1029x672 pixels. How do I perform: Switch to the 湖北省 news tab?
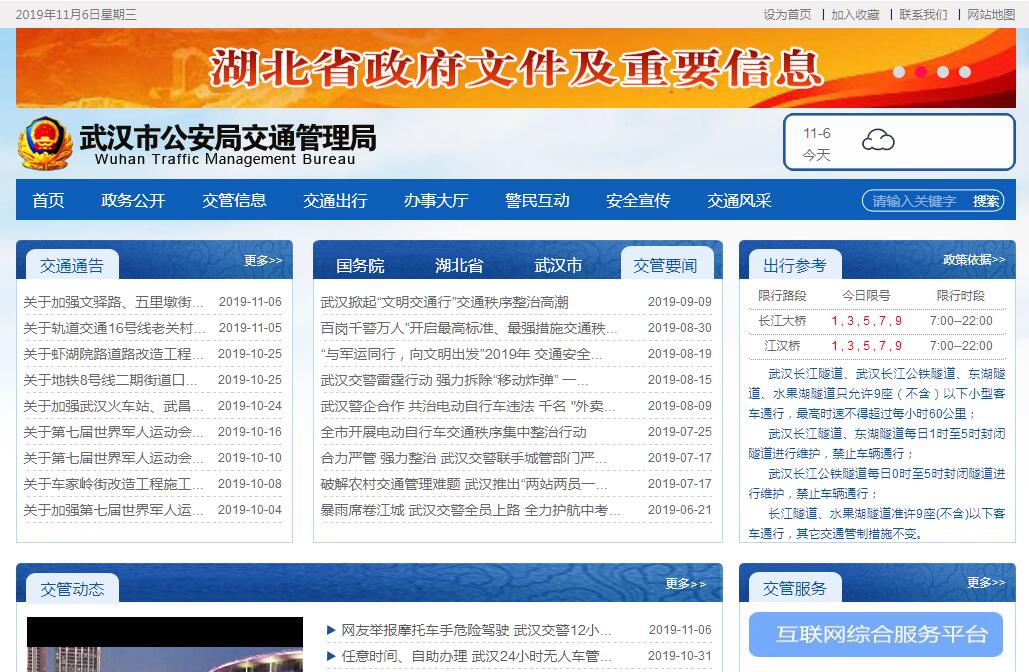(459, 266)
